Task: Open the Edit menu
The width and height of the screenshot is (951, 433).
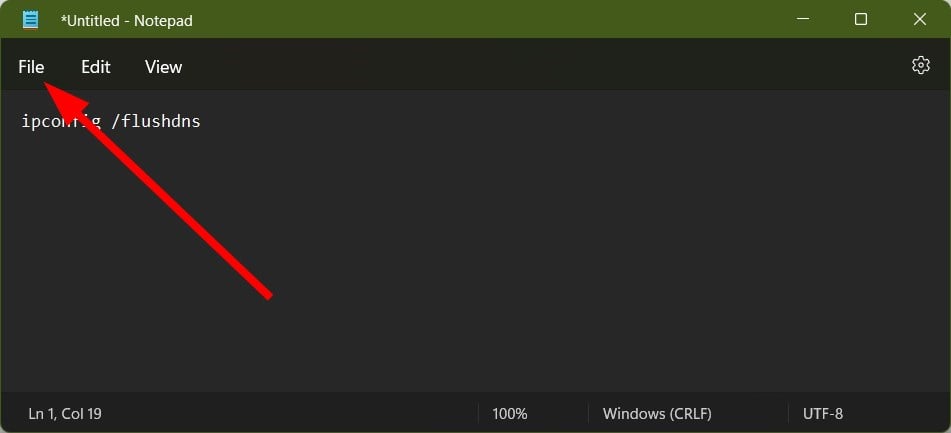Action: tap(96, 67)
